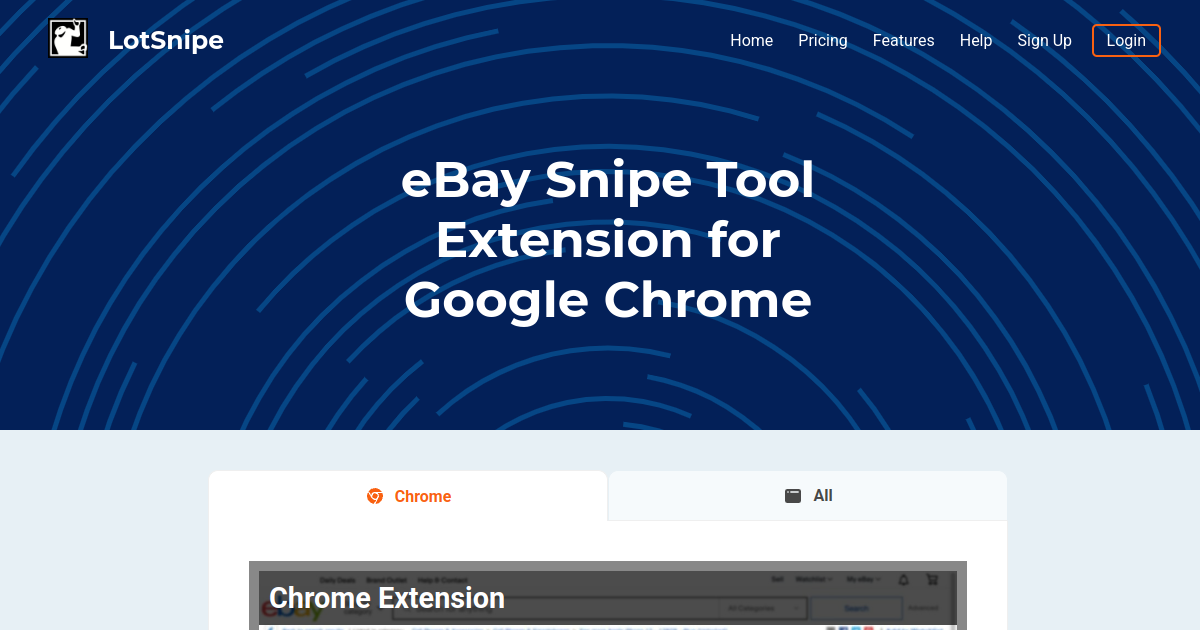Click the gray mail share icon
This screenshot has width=1200, height=630.
pyautogui.click(x=831, y=628)
